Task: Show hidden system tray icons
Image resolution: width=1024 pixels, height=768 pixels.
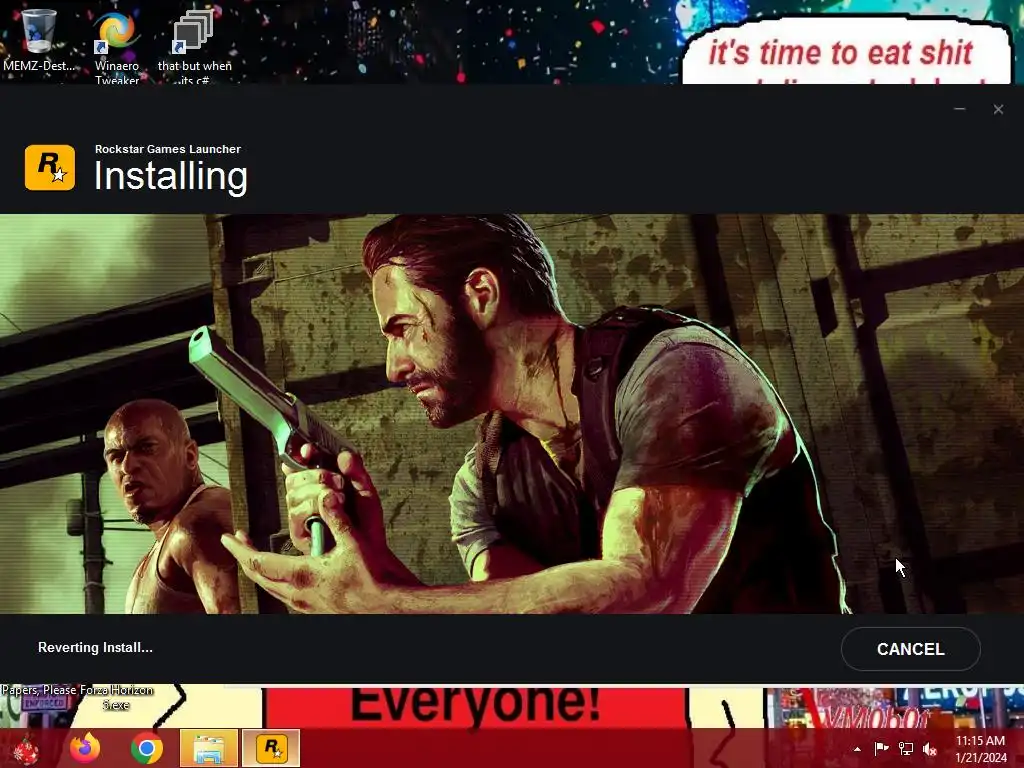Action: 857,749
